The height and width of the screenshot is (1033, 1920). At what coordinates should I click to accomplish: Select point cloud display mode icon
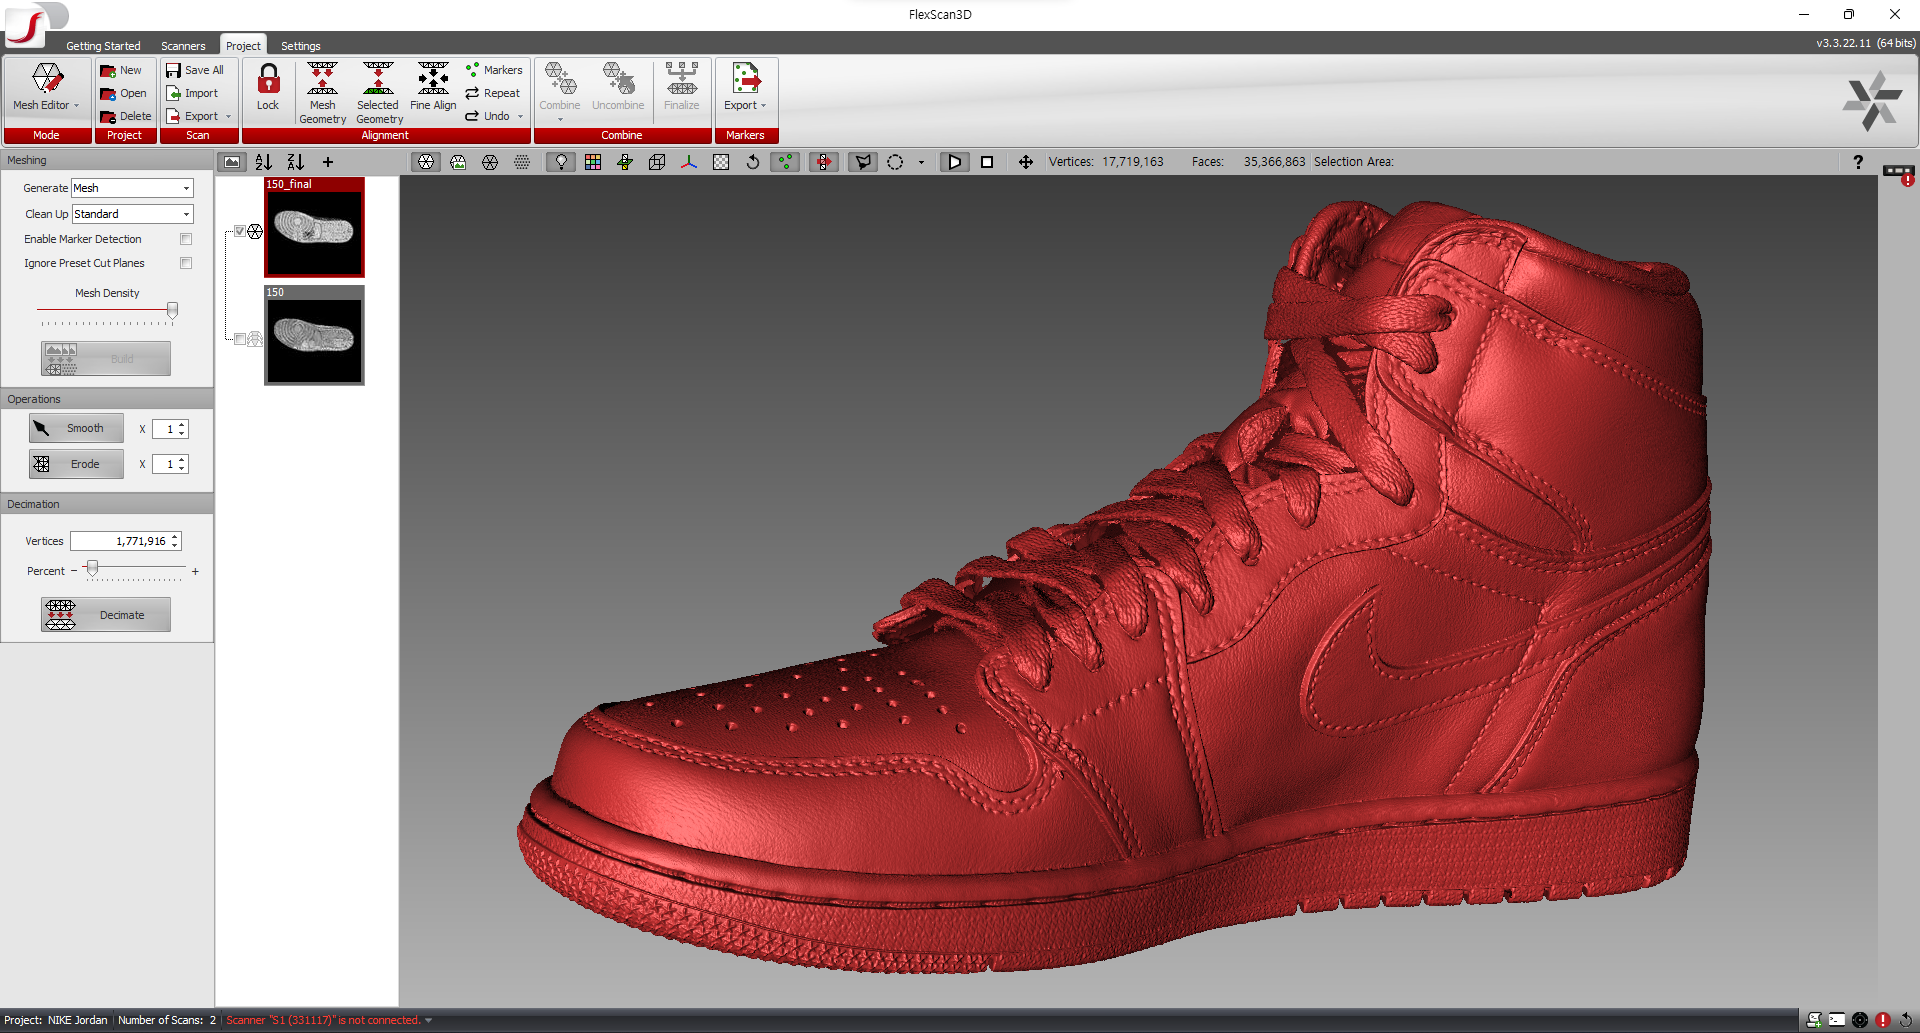tap(522, 162)
